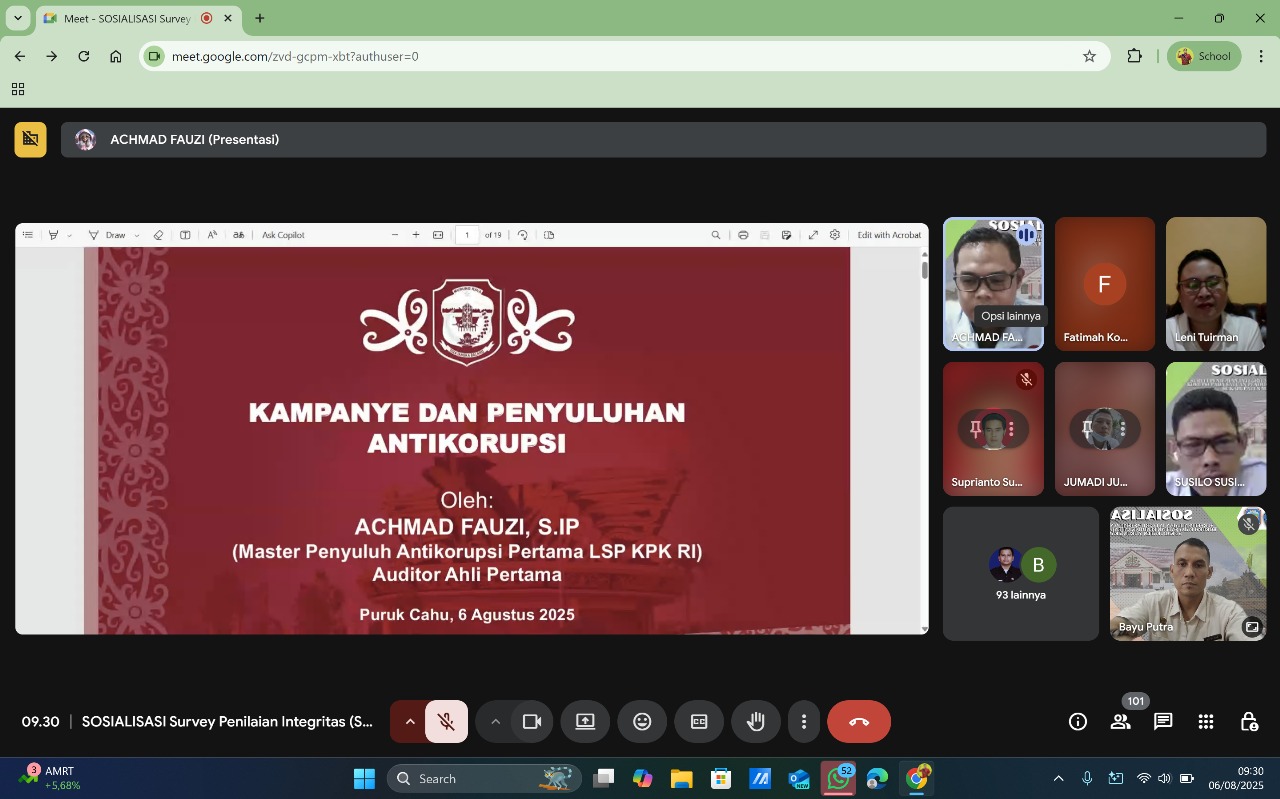Open the participants list icon
Image resolution: width=1280 pixels, height=799 pixels.
click(1120, 722)
